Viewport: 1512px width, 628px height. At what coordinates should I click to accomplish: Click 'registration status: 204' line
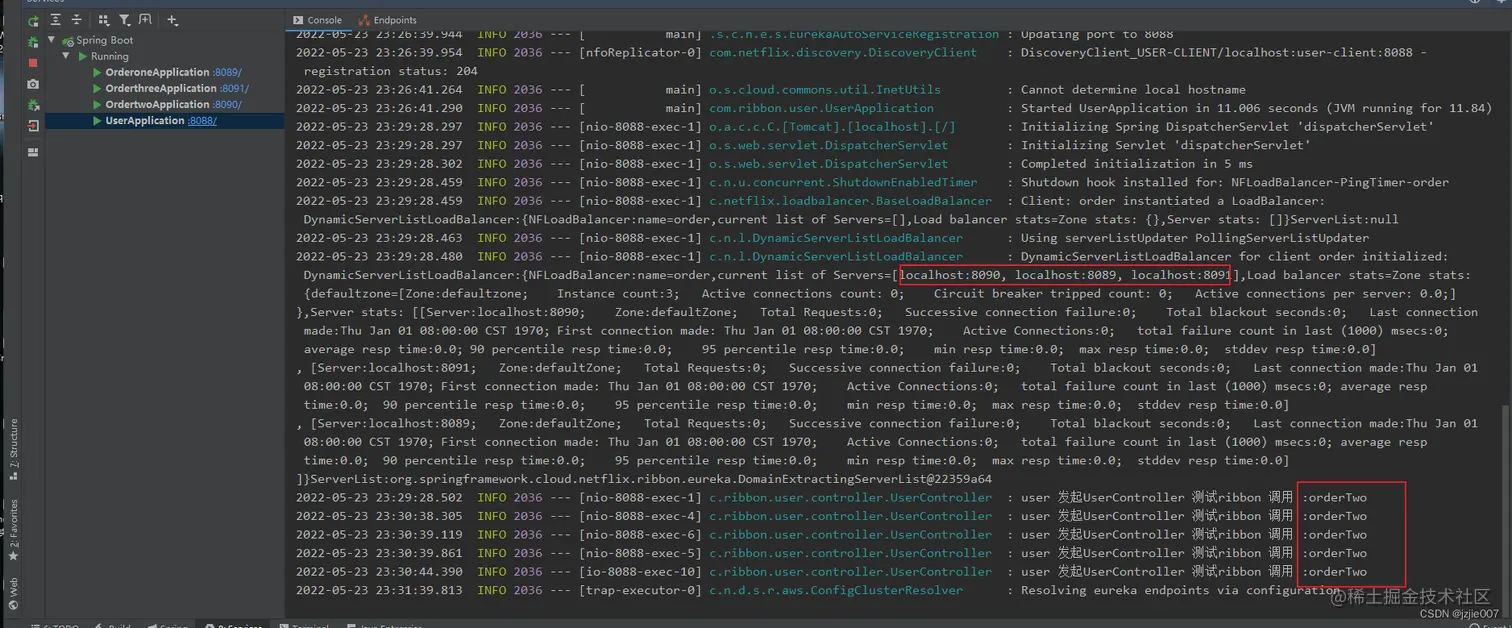[391, 71]
